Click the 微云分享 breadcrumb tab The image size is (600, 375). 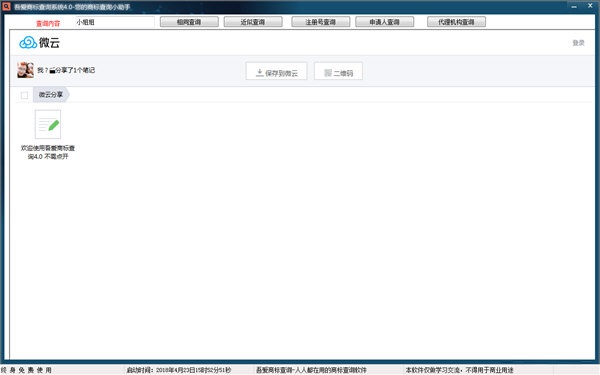(x=51, y=95)
